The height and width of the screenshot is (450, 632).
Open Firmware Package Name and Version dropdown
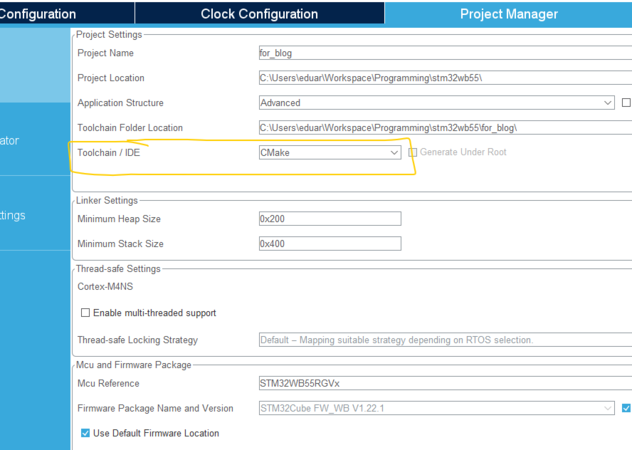pyautogui.click(x=437, y=408)
